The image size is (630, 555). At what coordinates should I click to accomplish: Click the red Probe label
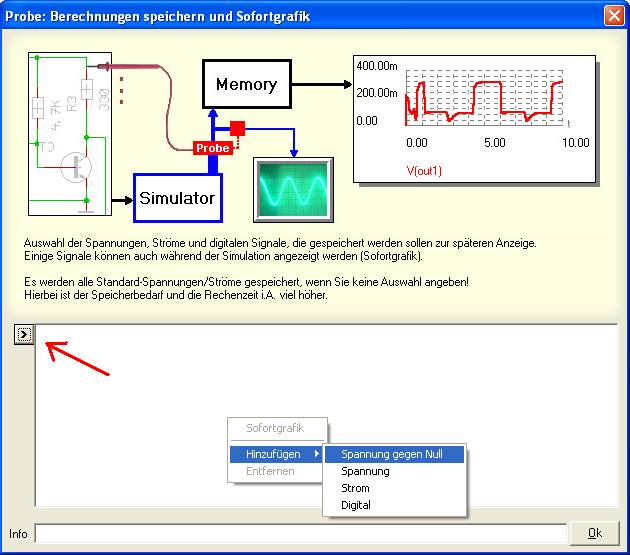pyautogui.click(x=212, y=148)
